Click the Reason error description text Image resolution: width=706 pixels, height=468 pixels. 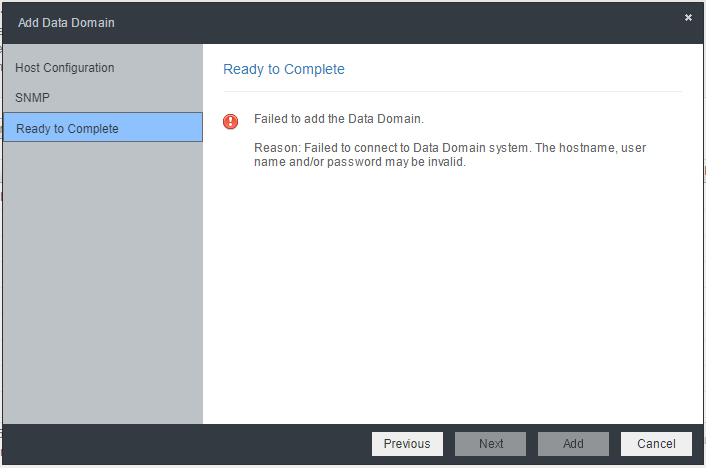[x=450, y=154]
